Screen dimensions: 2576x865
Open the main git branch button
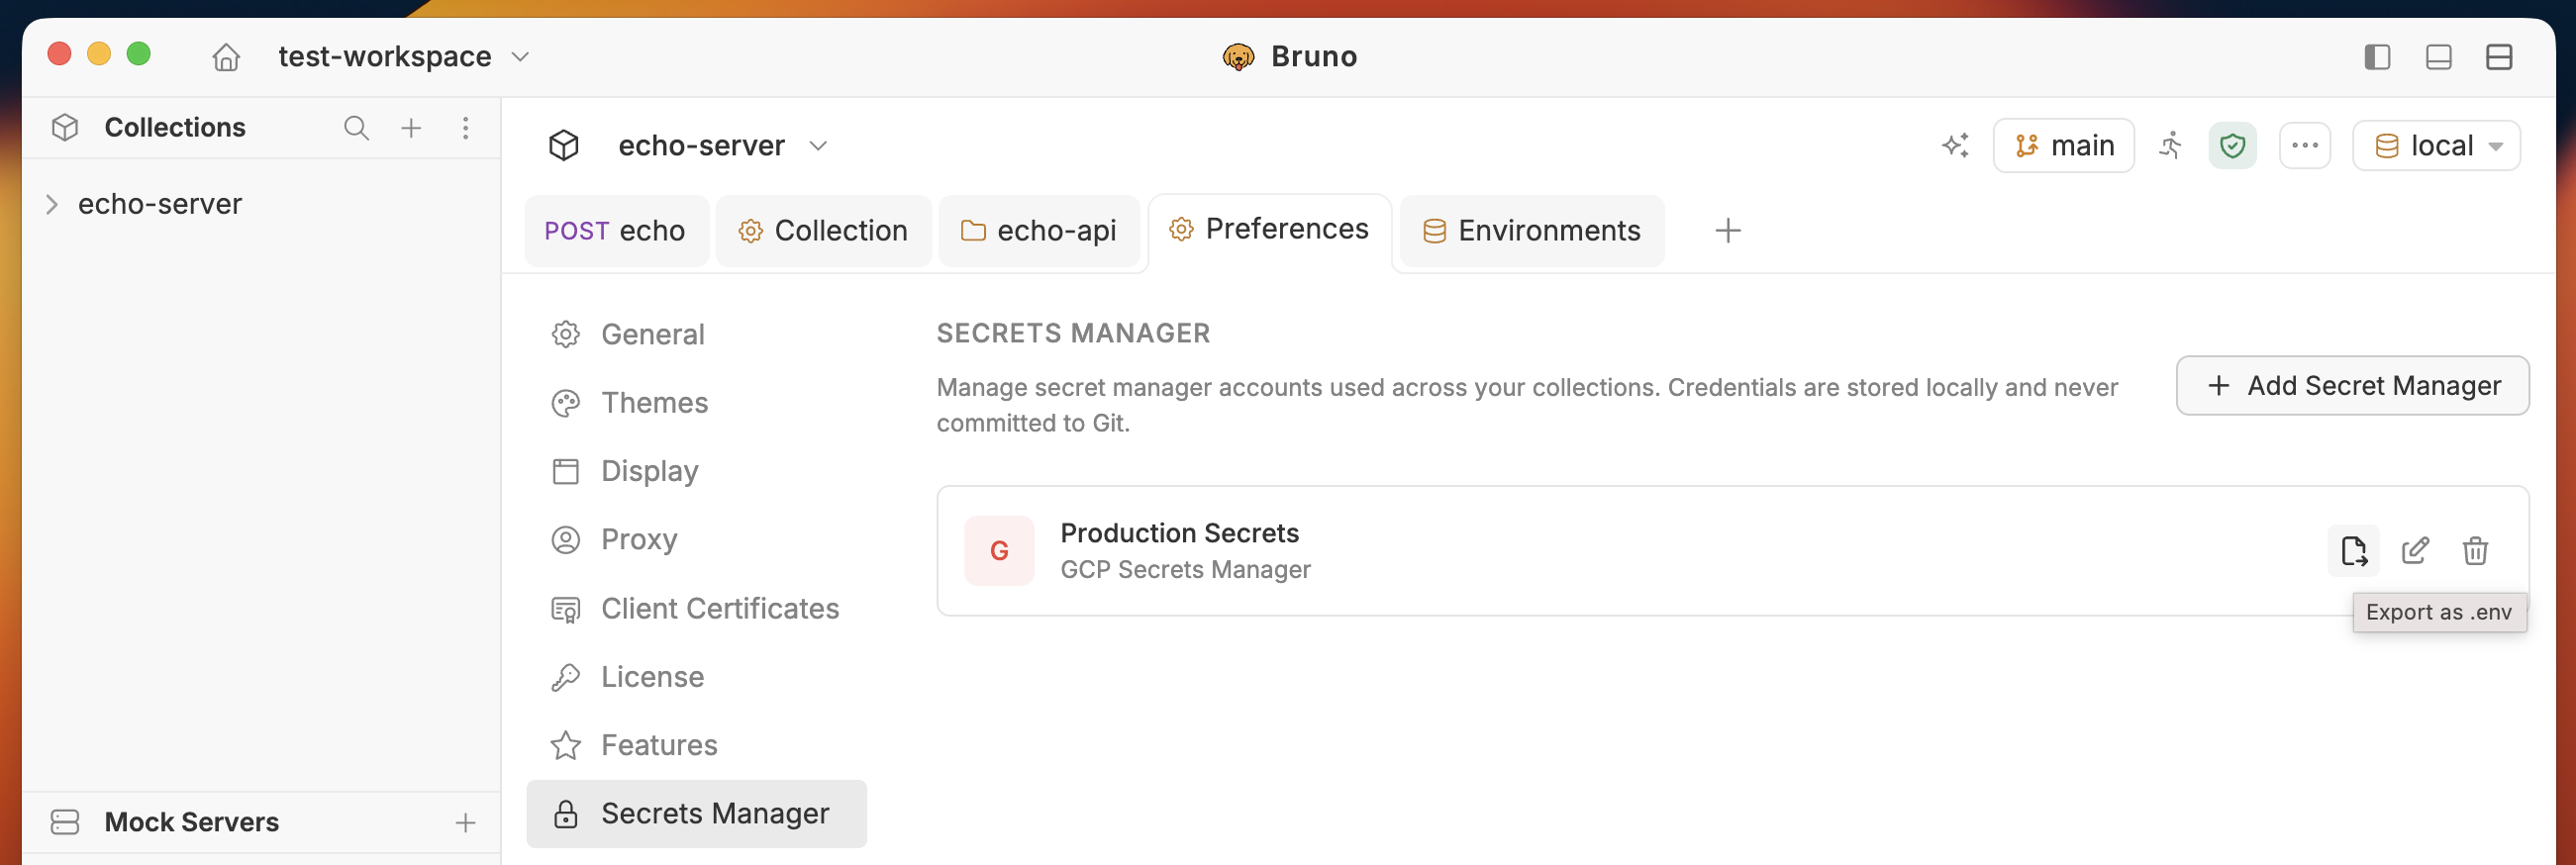2063,146
